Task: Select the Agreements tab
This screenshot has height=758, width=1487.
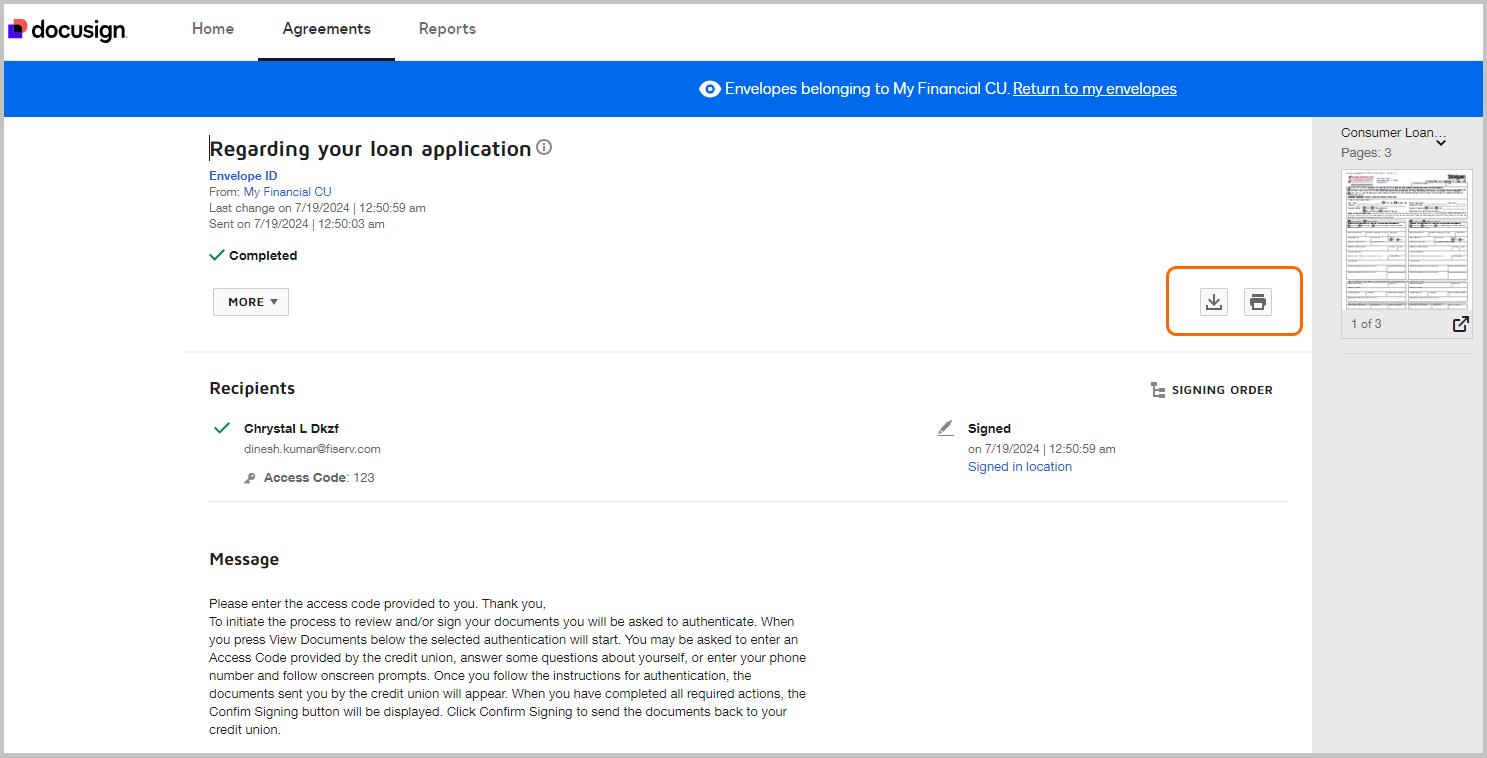Action: pyautogui.click(x=326, y=29)
